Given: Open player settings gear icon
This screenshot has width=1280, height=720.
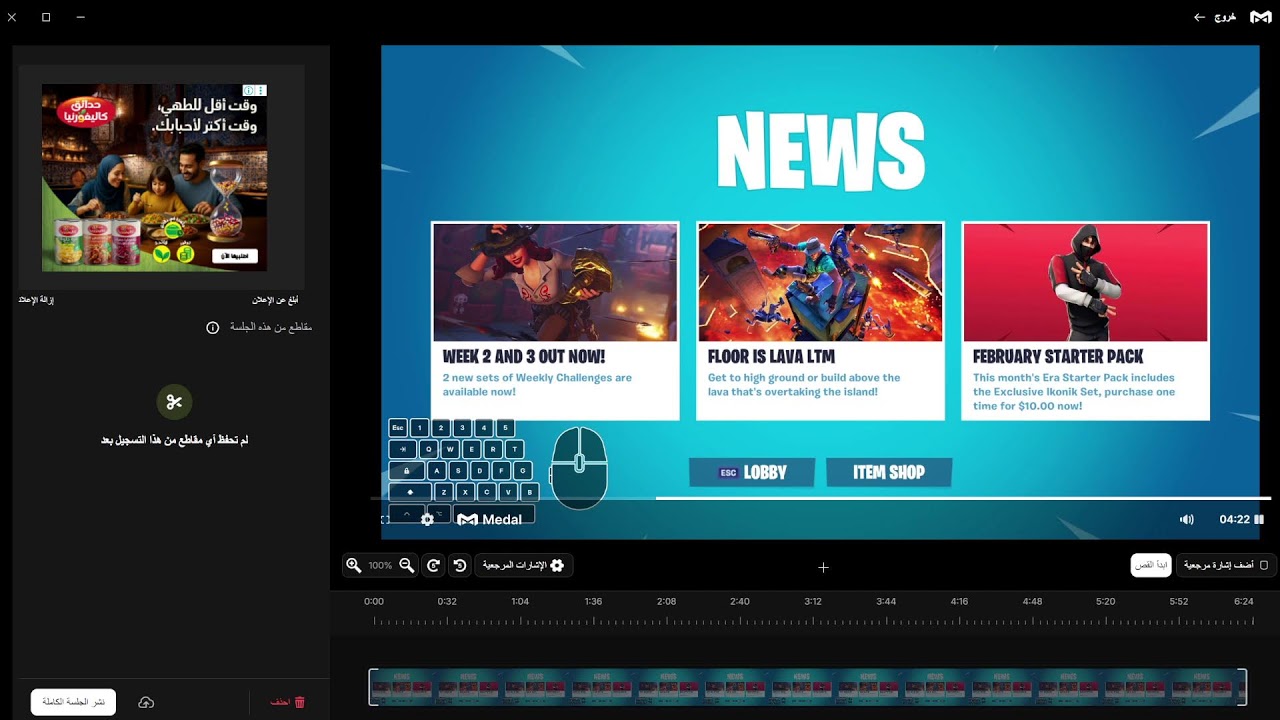Looking at the screenshot, I should [427, 519].
